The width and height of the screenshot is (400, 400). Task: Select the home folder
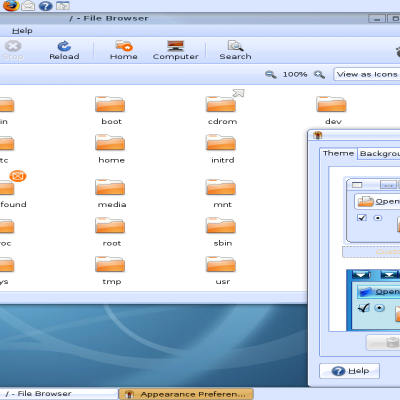(110, 142)
